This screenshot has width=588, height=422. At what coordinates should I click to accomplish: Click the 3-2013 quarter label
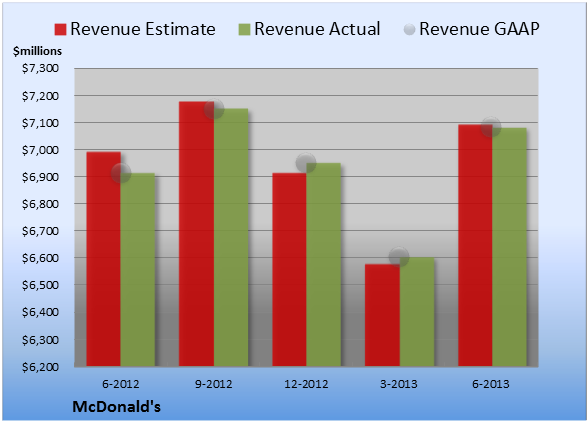(x=399, y=384)
